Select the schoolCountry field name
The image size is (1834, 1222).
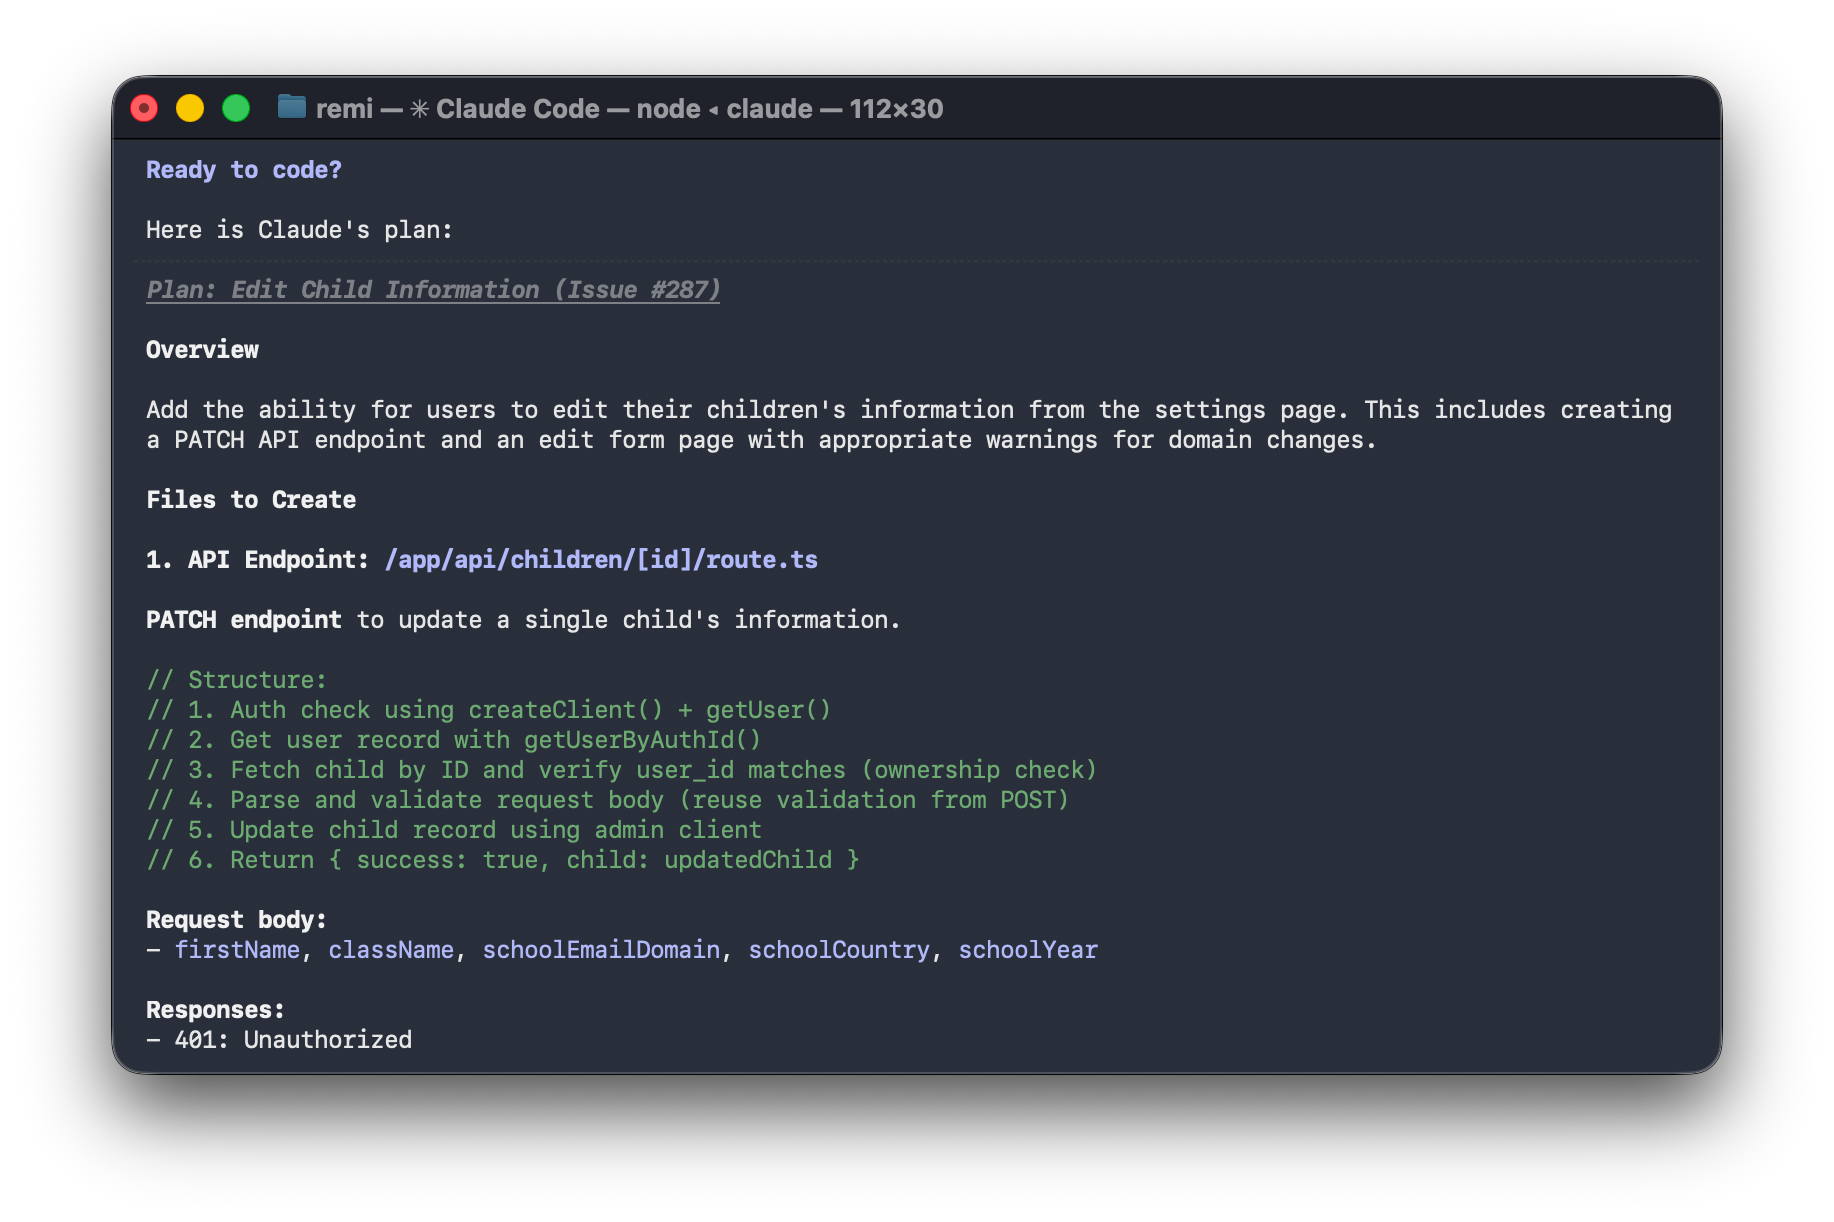pos(839,950)
